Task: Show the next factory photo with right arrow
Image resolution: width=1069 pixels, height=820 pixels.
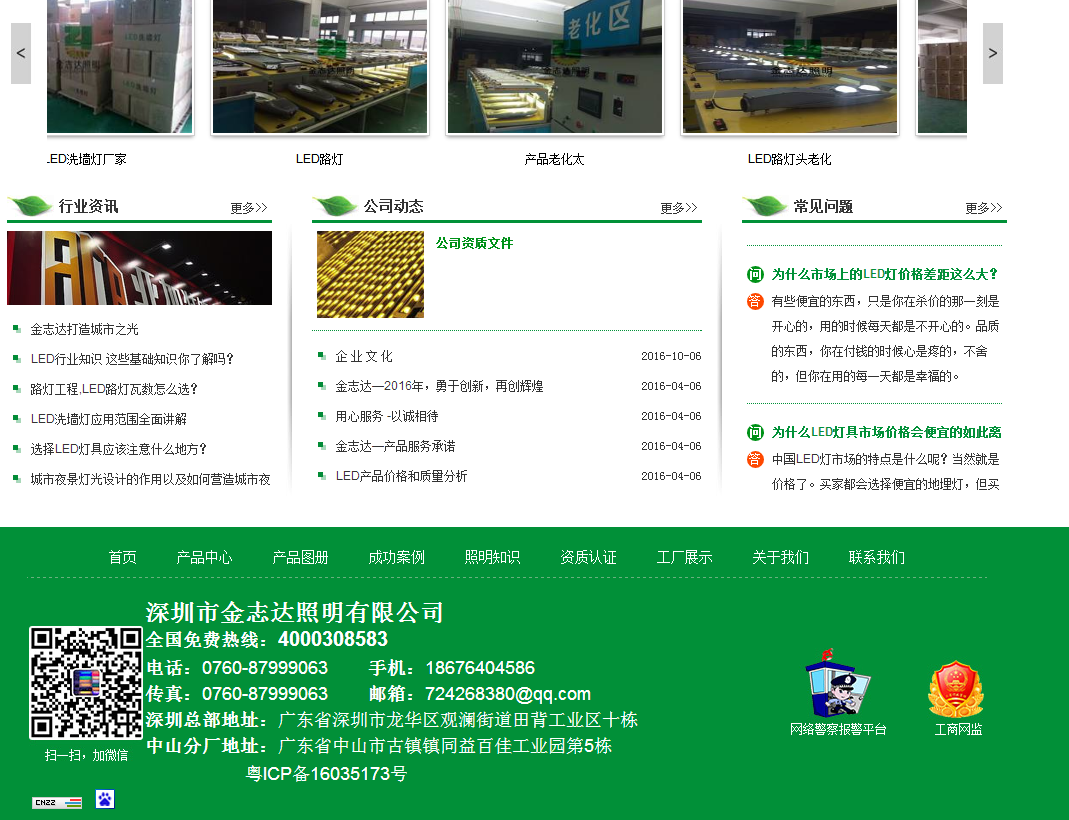Action: (x=993, y=53)
